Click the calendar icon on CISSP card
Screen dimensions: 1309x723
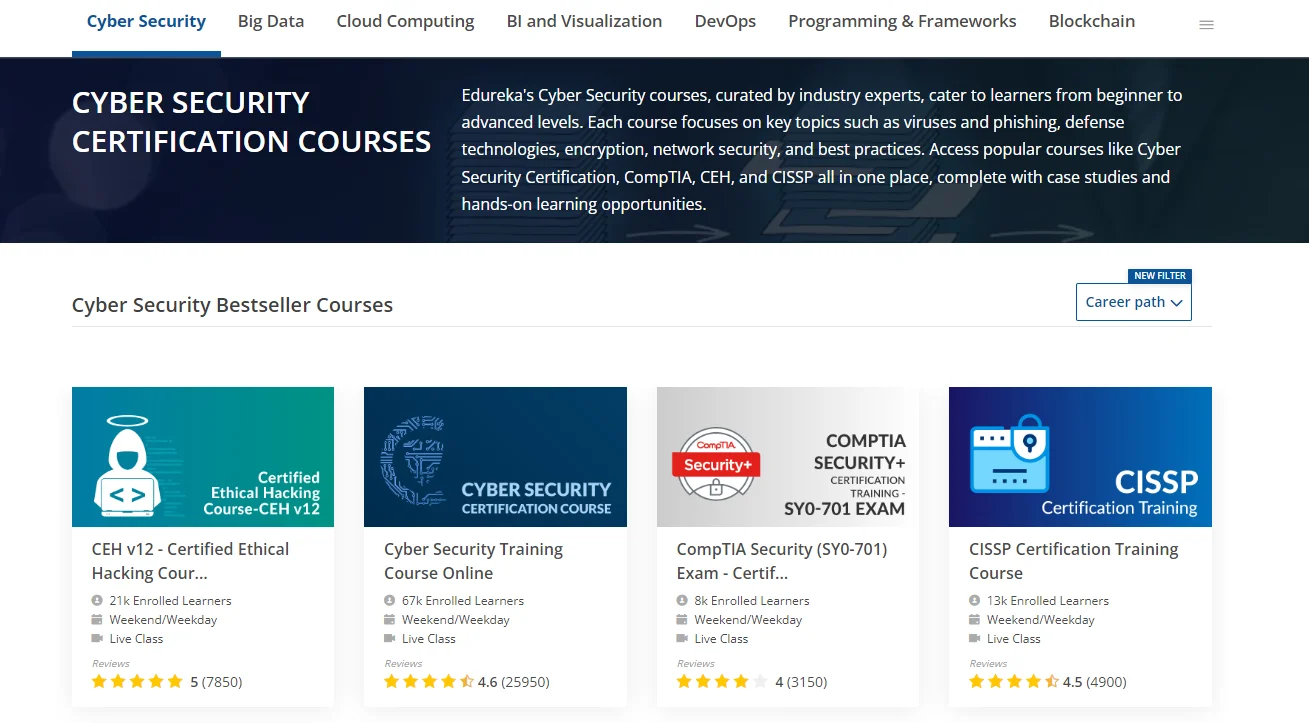[974, 620]
